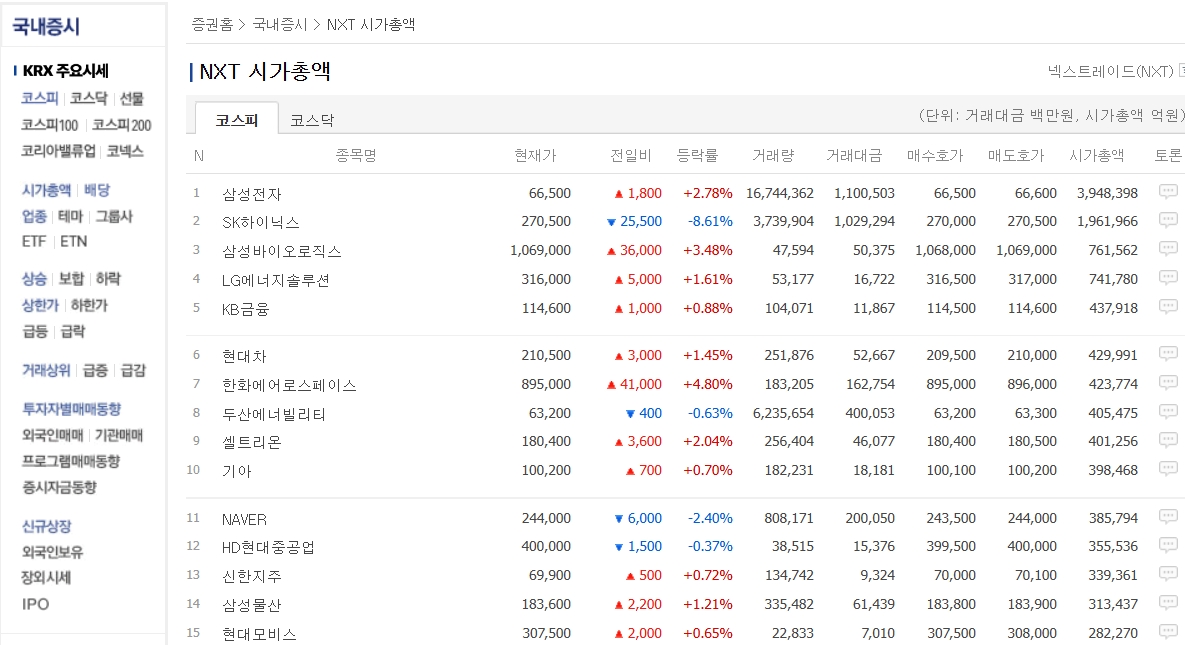Open discussion board icon for 삼성물산
The width and height of the screenshot is (1185, 645).
coord(1168,603)
